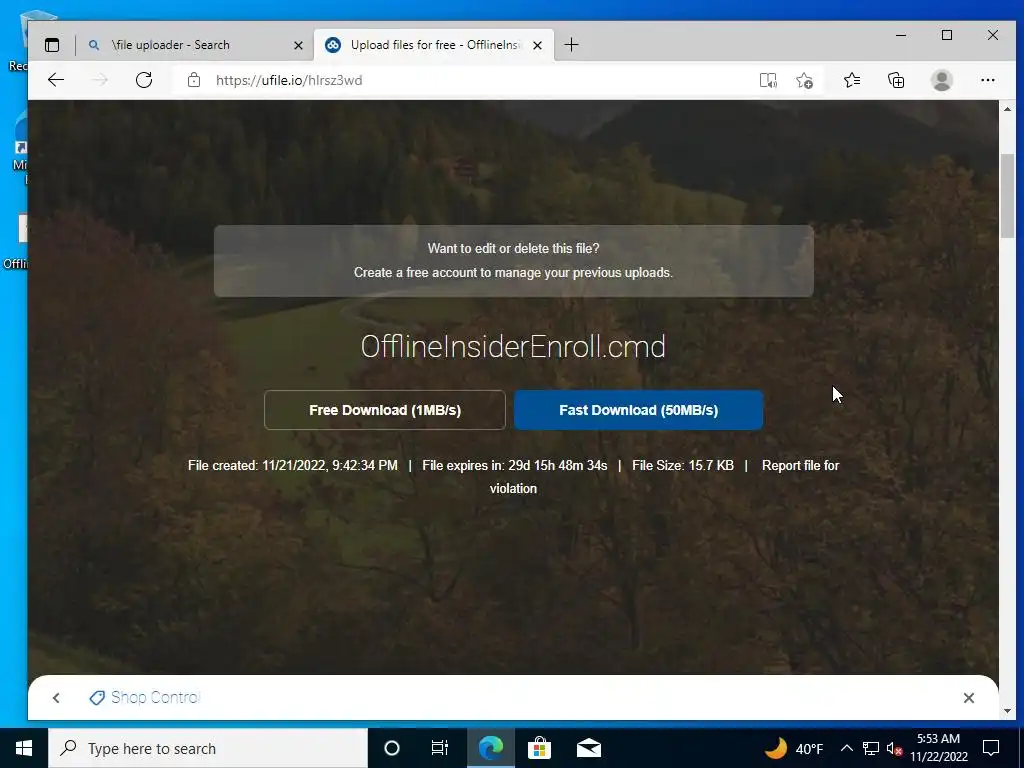Click OfflineInsiderEnroll.cmd file name
This screenshot has width=1024, height=768.
click(x=513, y=346)
